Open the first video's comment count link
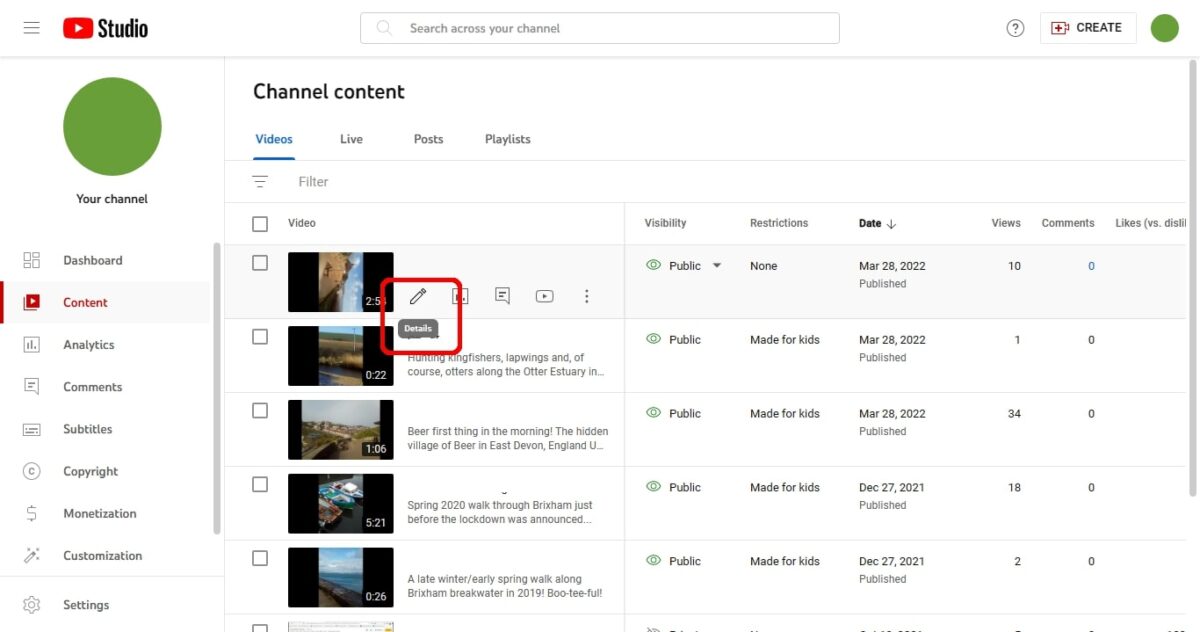The width and height of the screenshot is (1200, 632). (1091, 266)
